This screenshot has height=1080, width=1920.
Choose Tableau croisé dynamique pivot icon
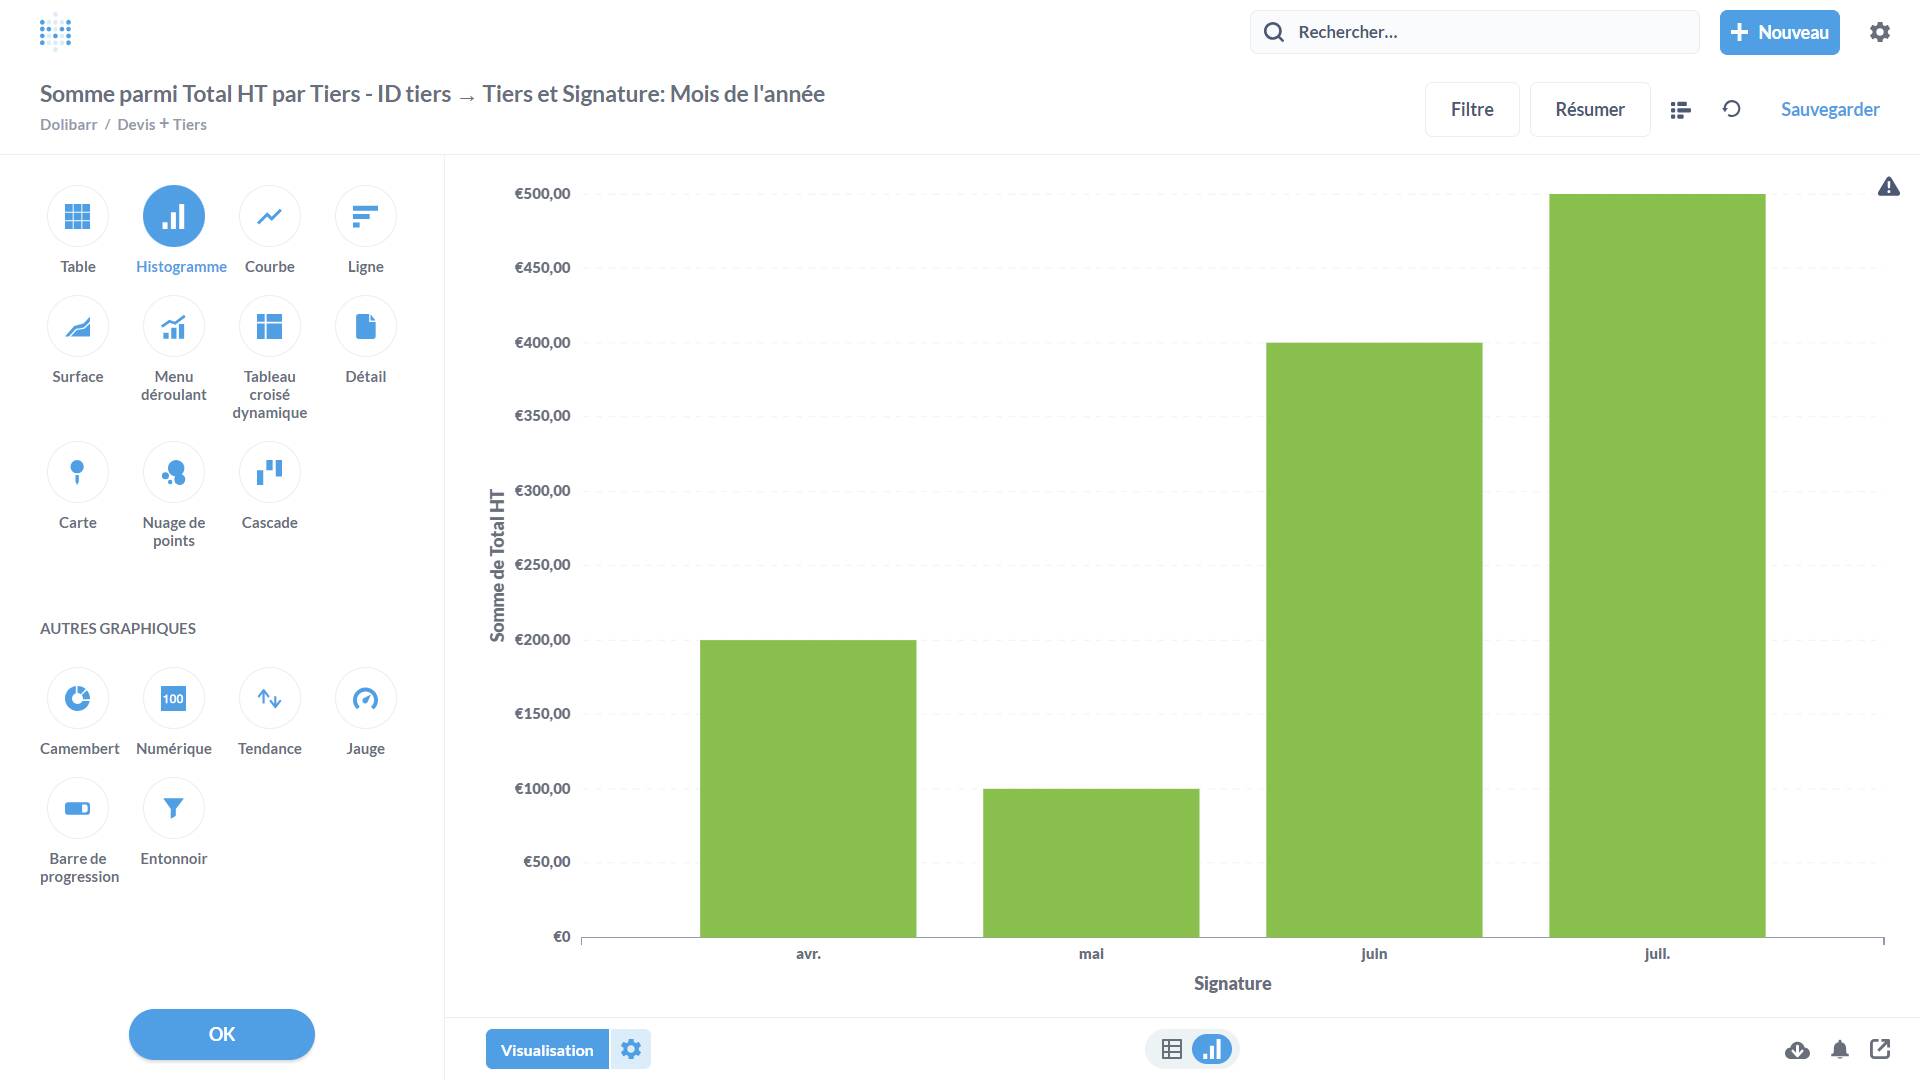point(270,326)
